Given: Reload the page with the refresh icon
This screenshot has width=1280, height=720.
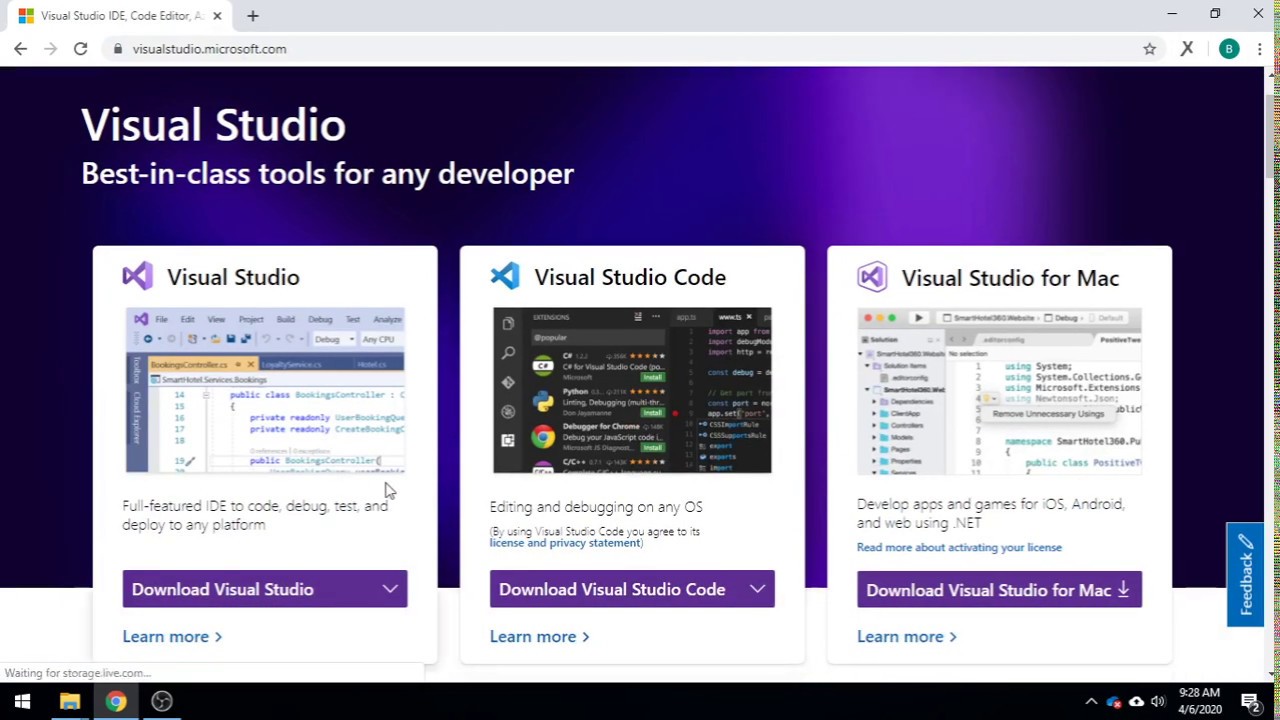Looking at the screenshot, I should click(x=80, y=49).
